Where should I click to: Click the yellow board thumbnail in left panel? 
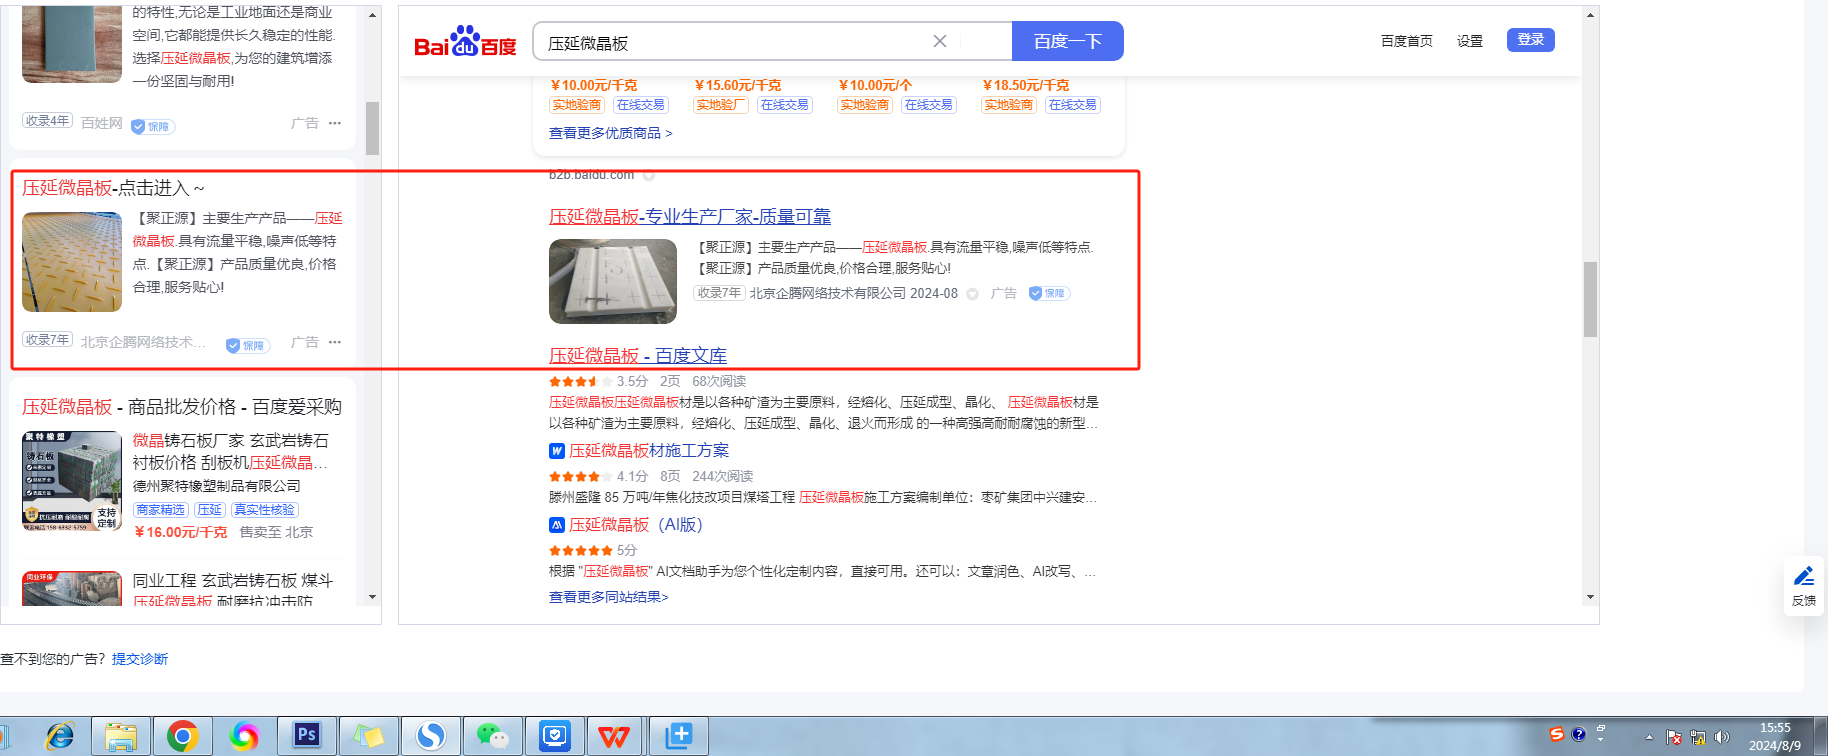72,262
